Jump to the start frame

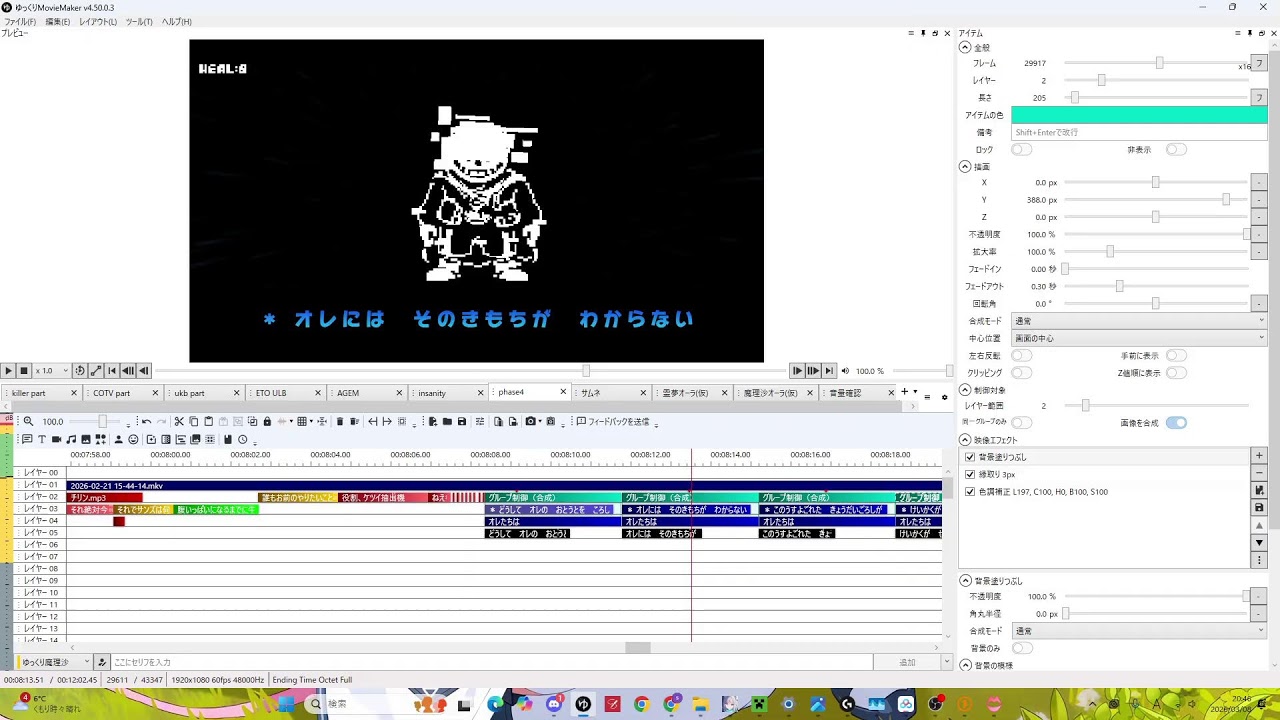[112, 370]
